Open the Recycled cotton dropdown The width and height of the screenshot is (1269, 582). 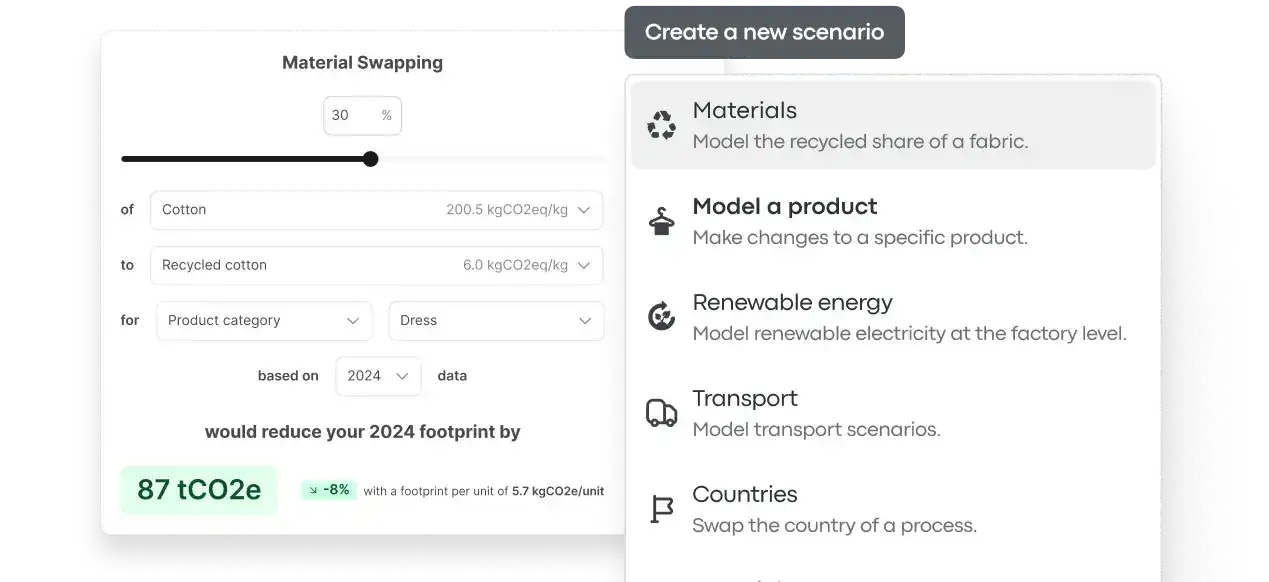(376, 265)
